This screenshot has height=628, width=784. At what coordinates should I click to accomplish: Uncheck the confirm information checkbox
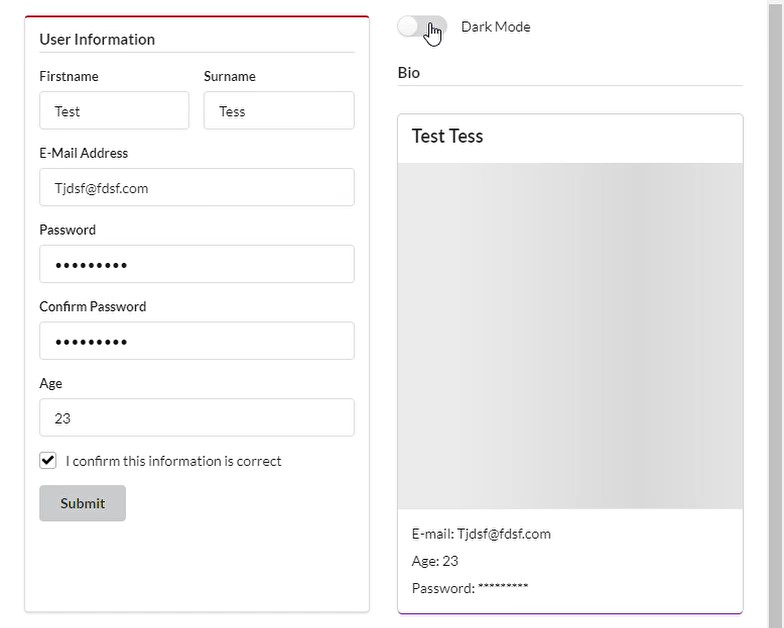tap(48, 461)
